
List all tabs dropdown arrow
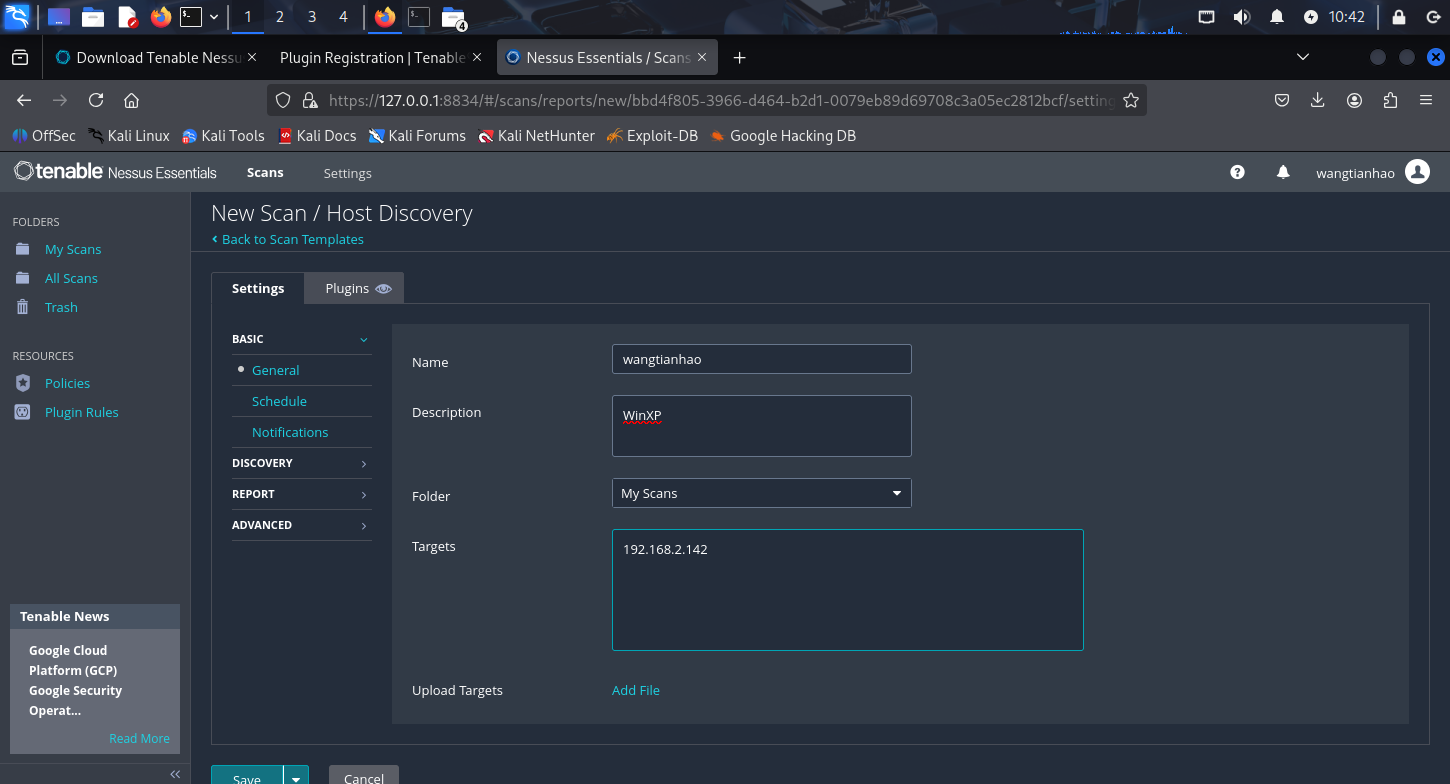[1303, 58]
